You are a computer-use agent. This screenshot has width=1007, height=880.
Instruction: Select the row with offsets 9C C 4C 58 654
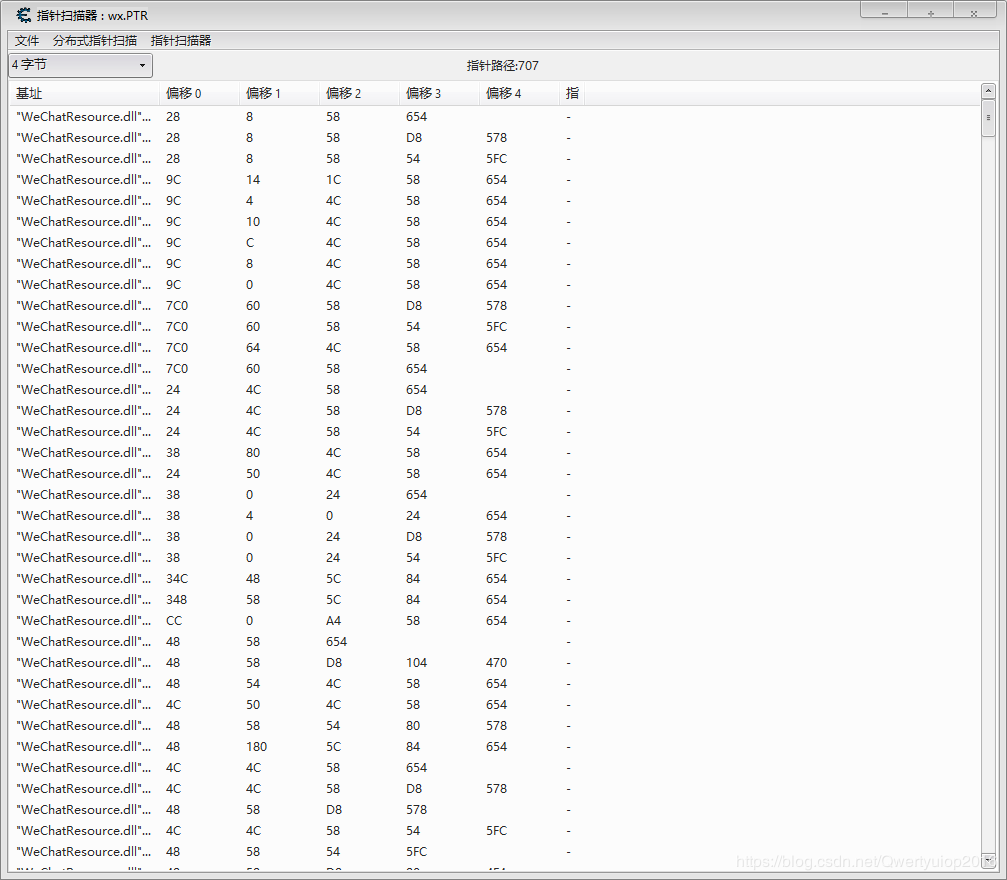pyautogui.click(x=495, y=243)
